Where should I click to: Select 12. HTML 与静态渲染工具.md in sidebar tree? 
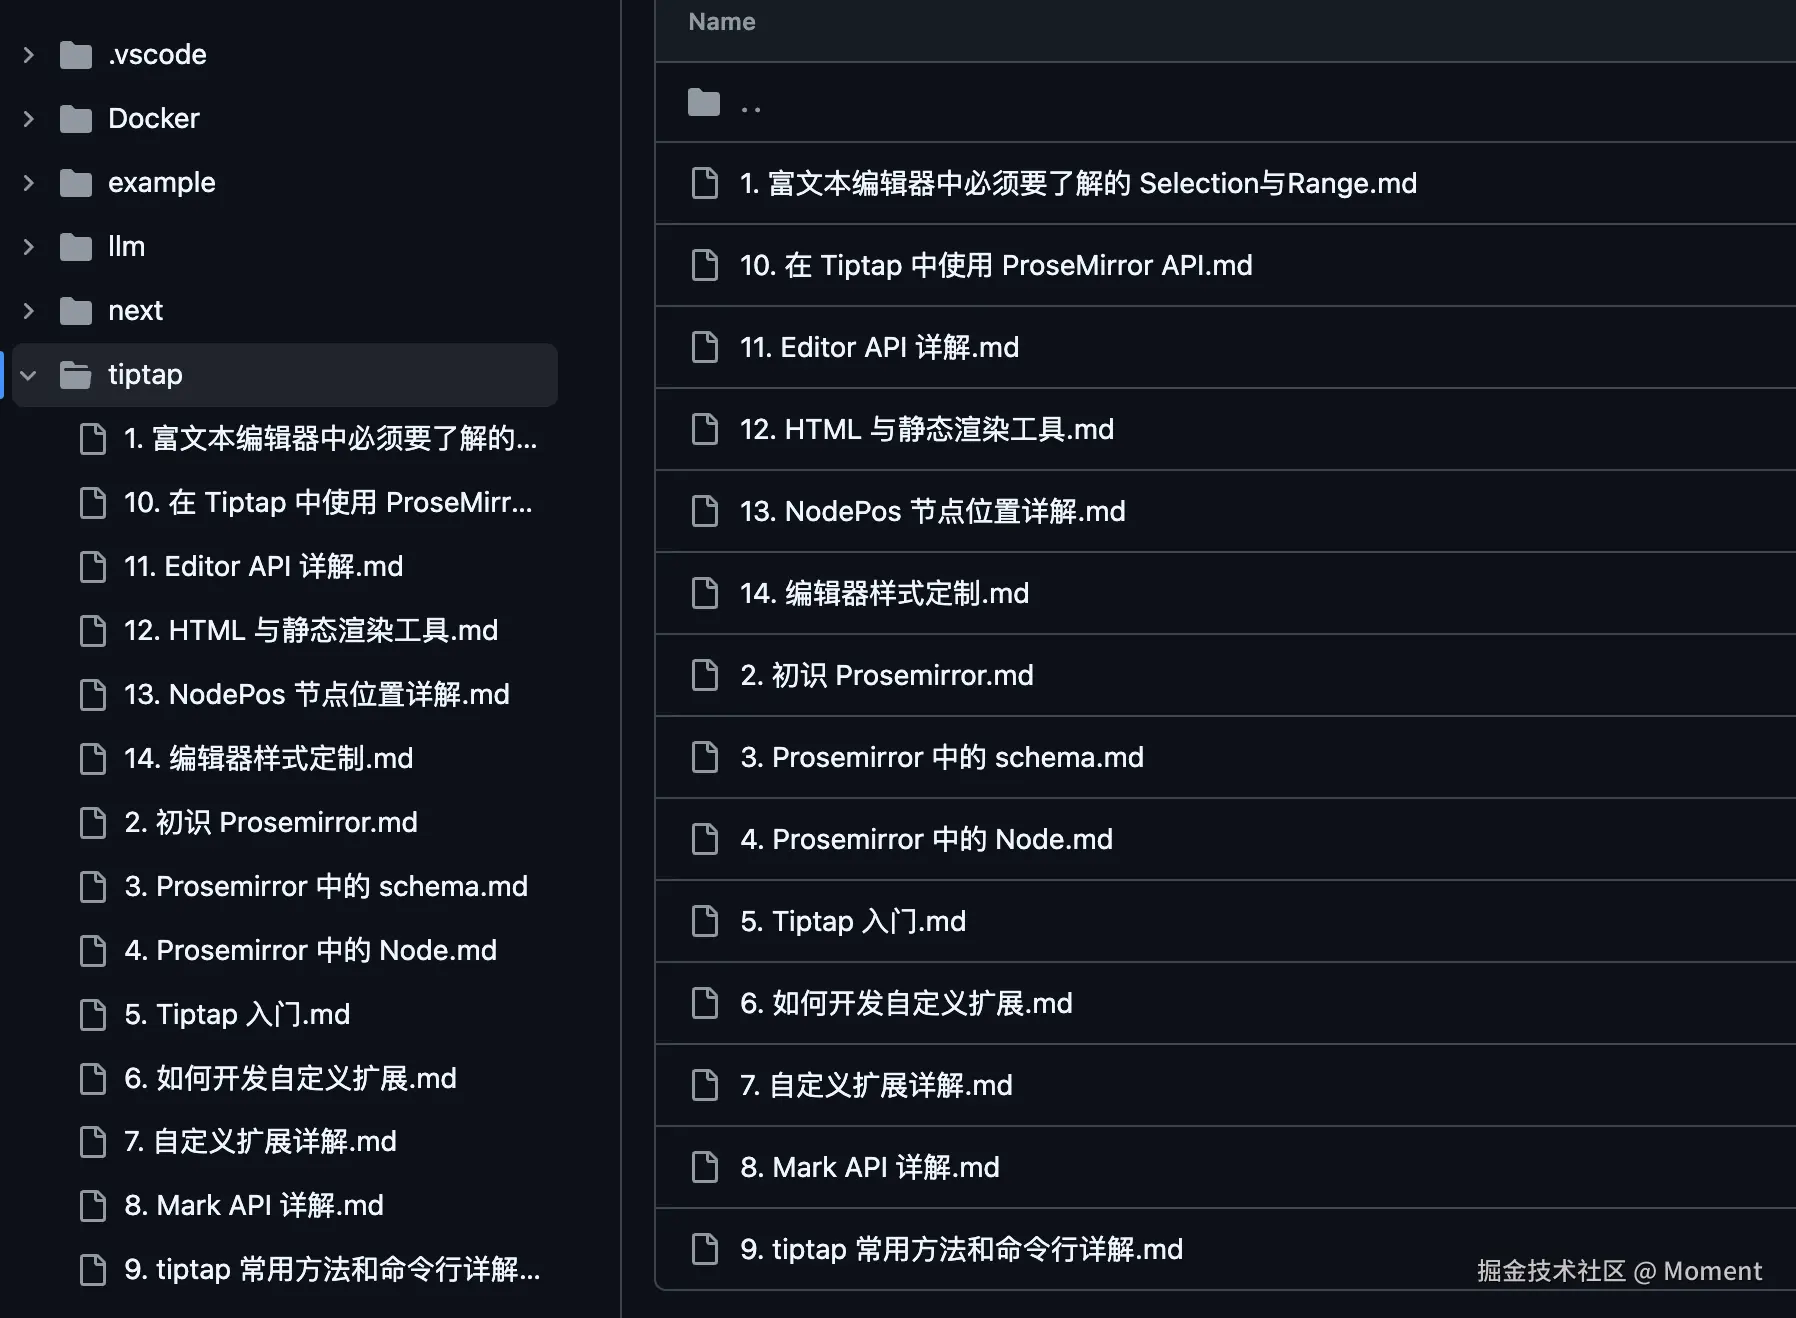pyautogui.click(x=310, y=631)
